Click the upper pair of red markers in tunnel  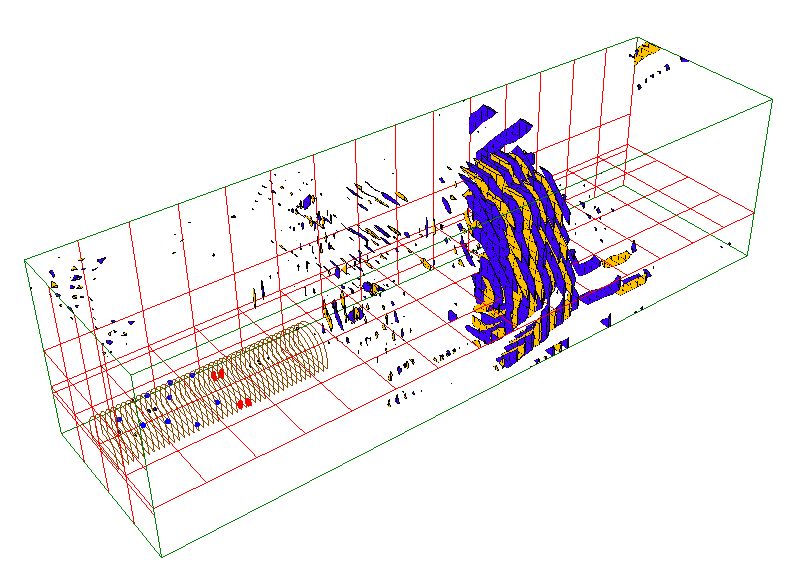click(216, 374)
